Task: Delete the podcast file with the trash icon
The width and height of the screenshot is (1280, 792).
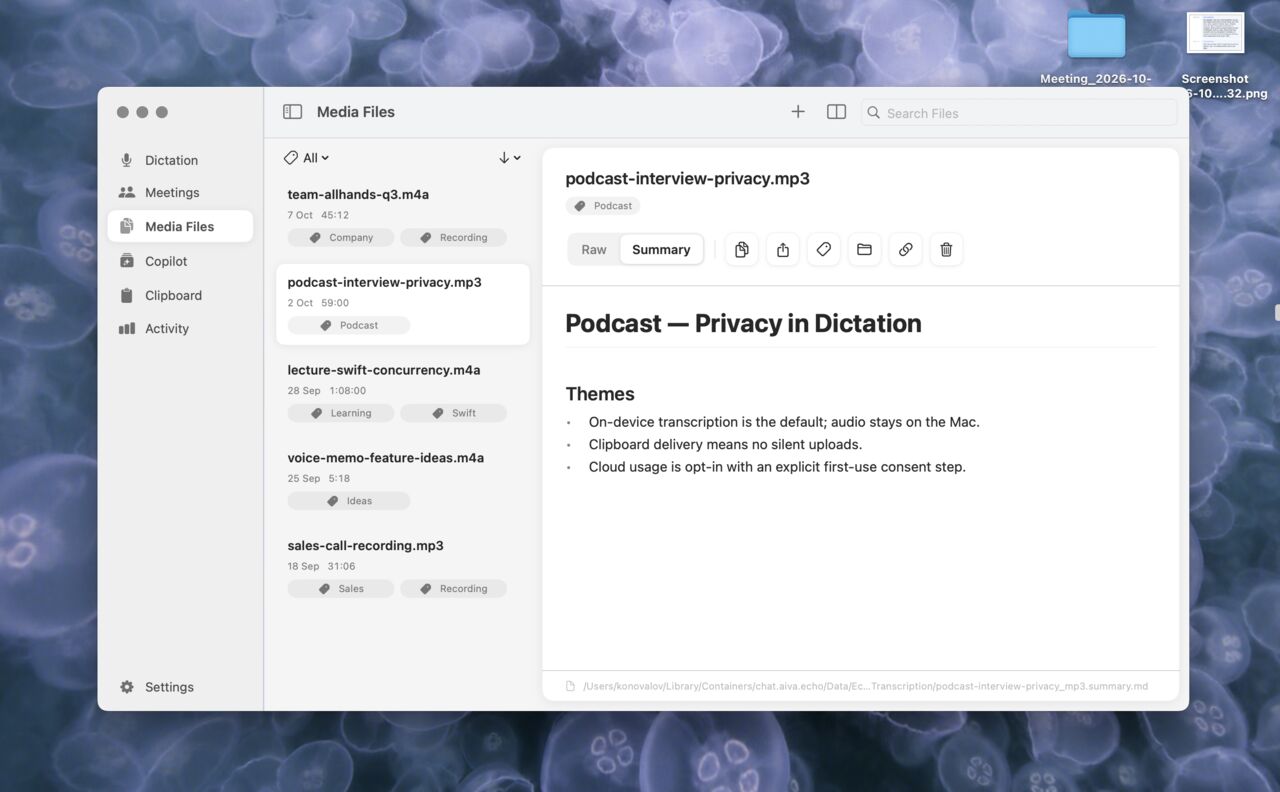Action: coord(947,249)
